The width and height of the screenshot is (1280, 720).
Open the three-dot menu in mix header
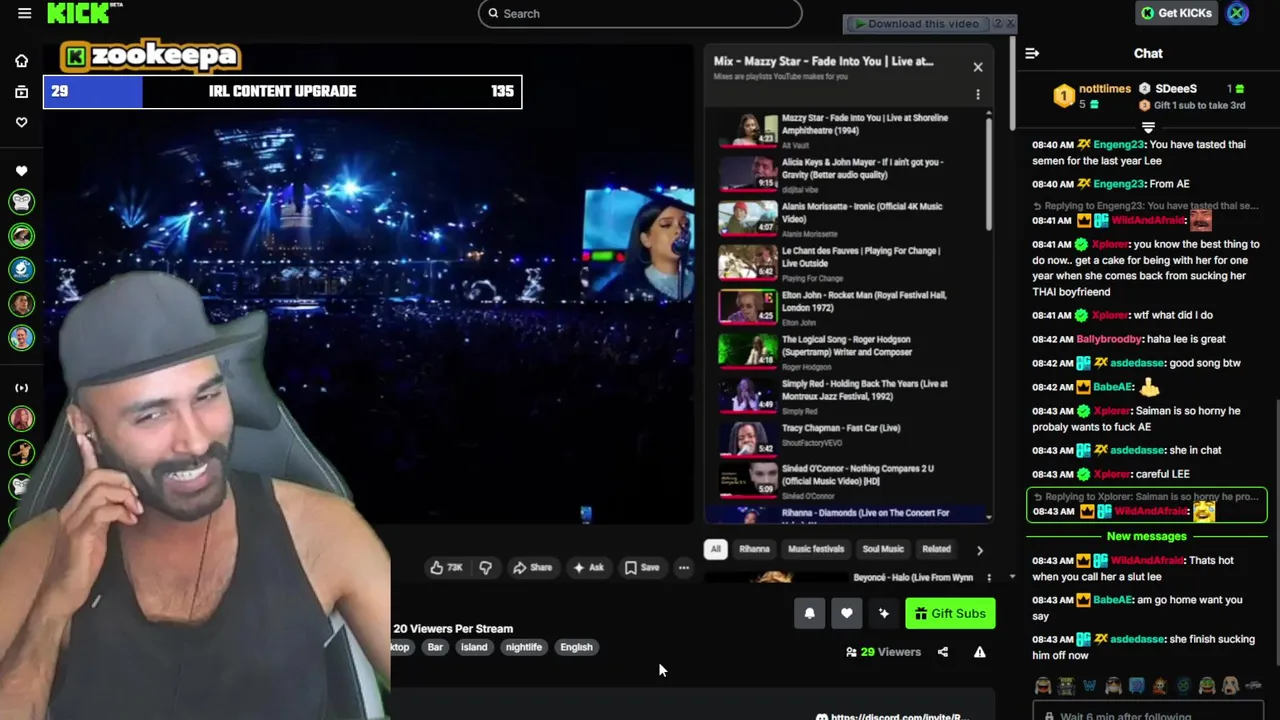click(x=978, y=94)
